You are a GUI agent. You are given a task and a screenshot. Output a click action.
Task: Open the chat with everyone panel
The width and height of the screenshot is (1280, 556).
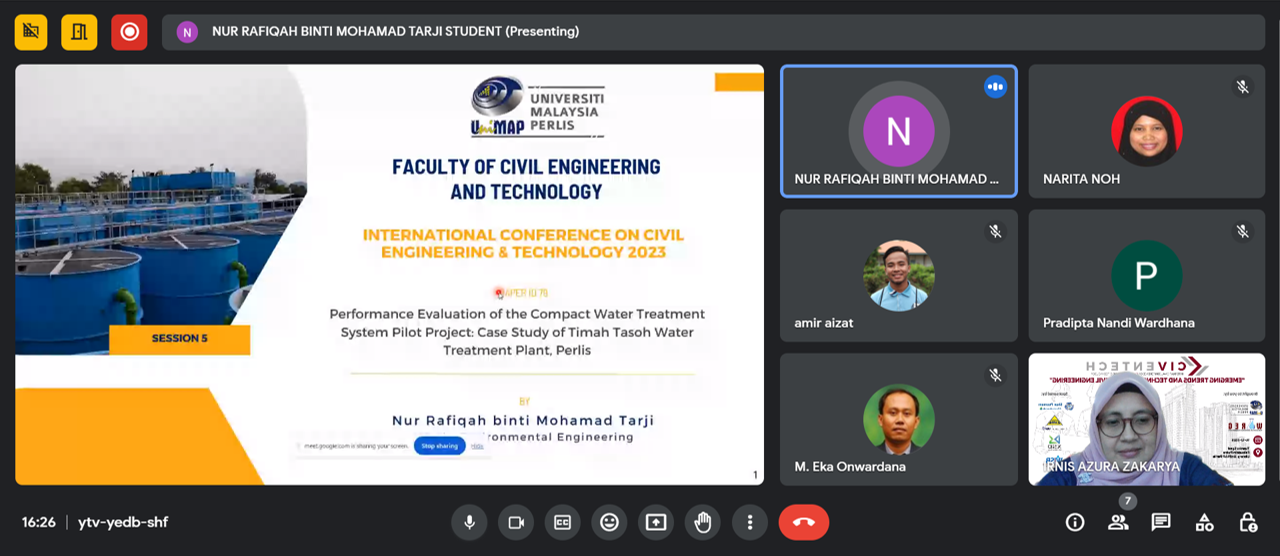(x=1161, y=522)
